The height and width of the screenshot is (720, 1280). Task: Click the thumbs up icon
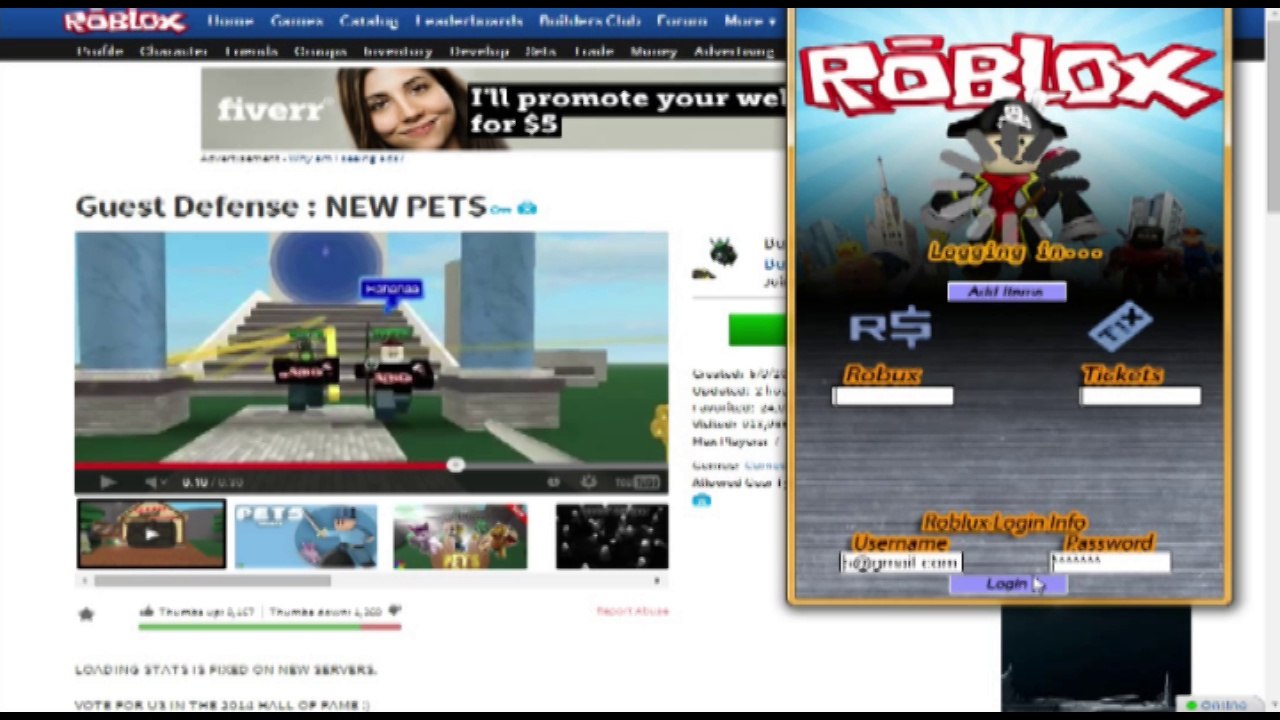pos(148,611)
